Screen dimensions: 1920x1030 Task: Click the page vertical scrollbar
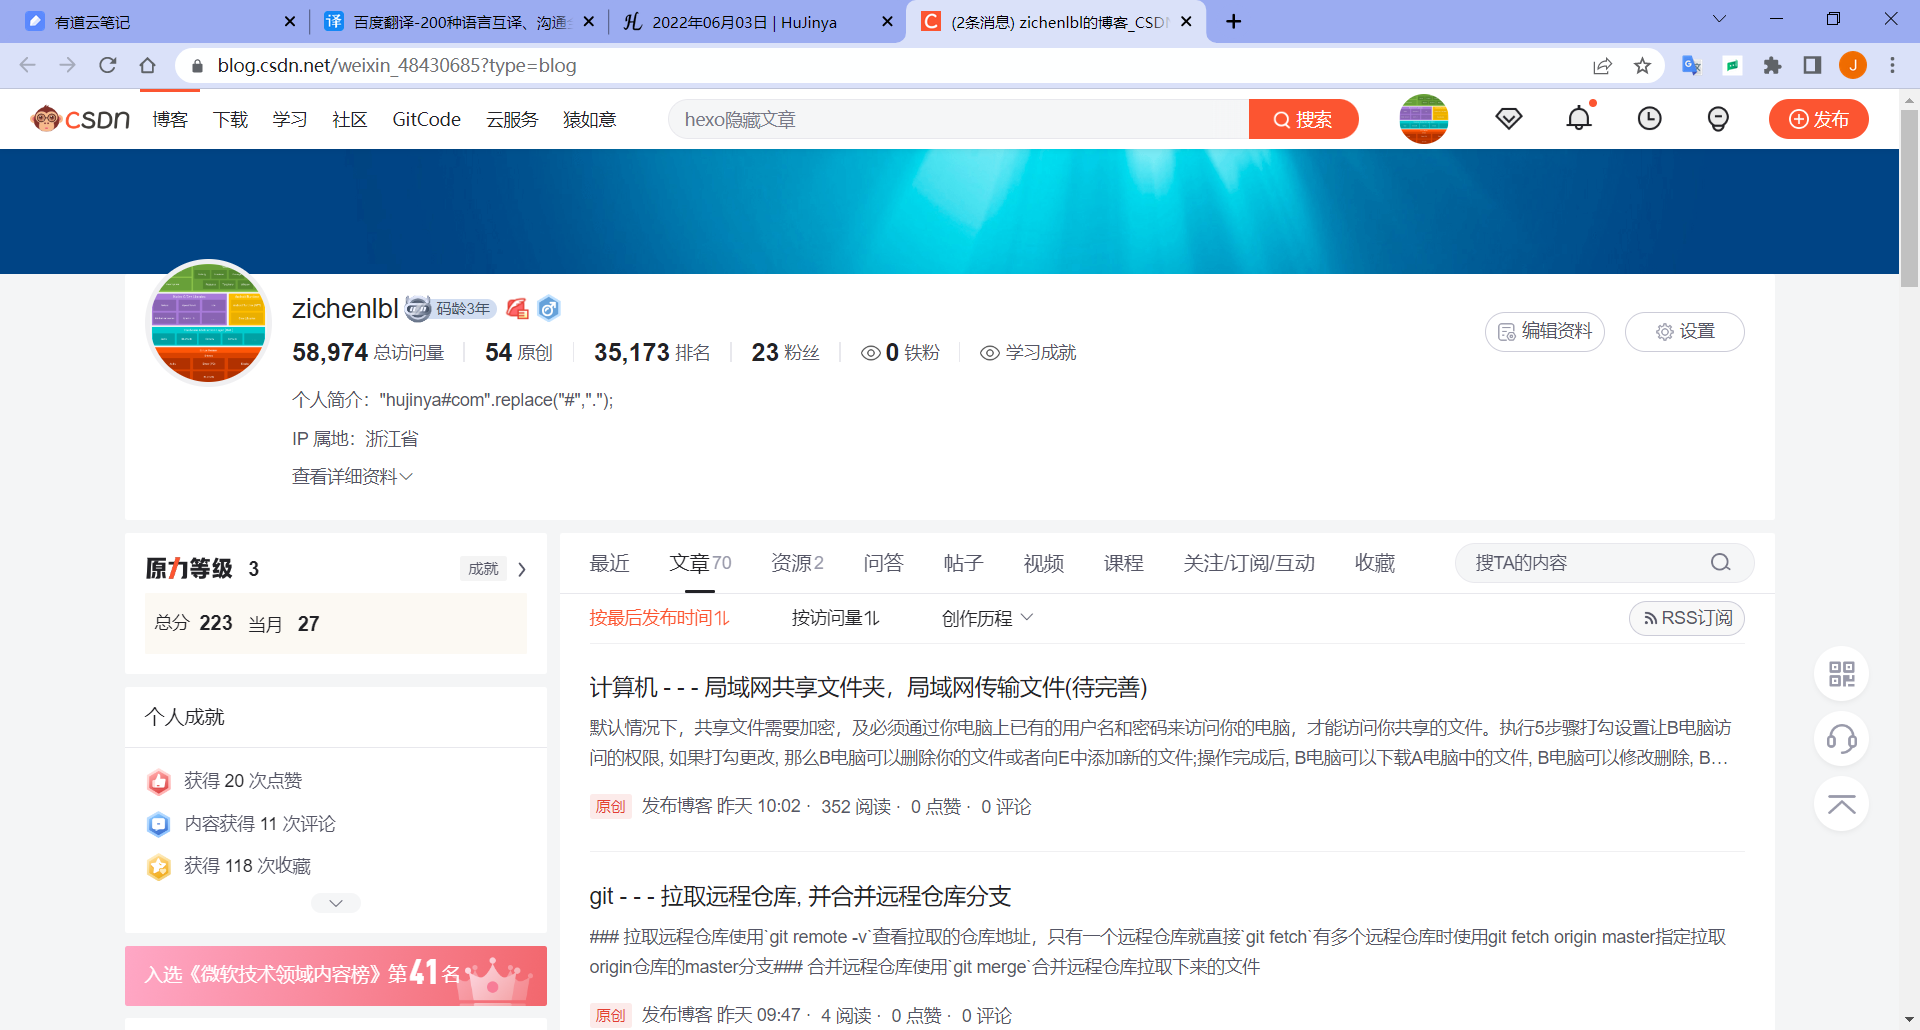[x=1909, y=200]
